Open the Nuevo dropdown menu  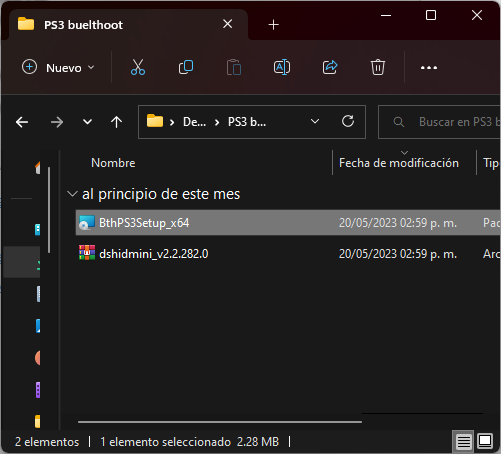[58, 68]
